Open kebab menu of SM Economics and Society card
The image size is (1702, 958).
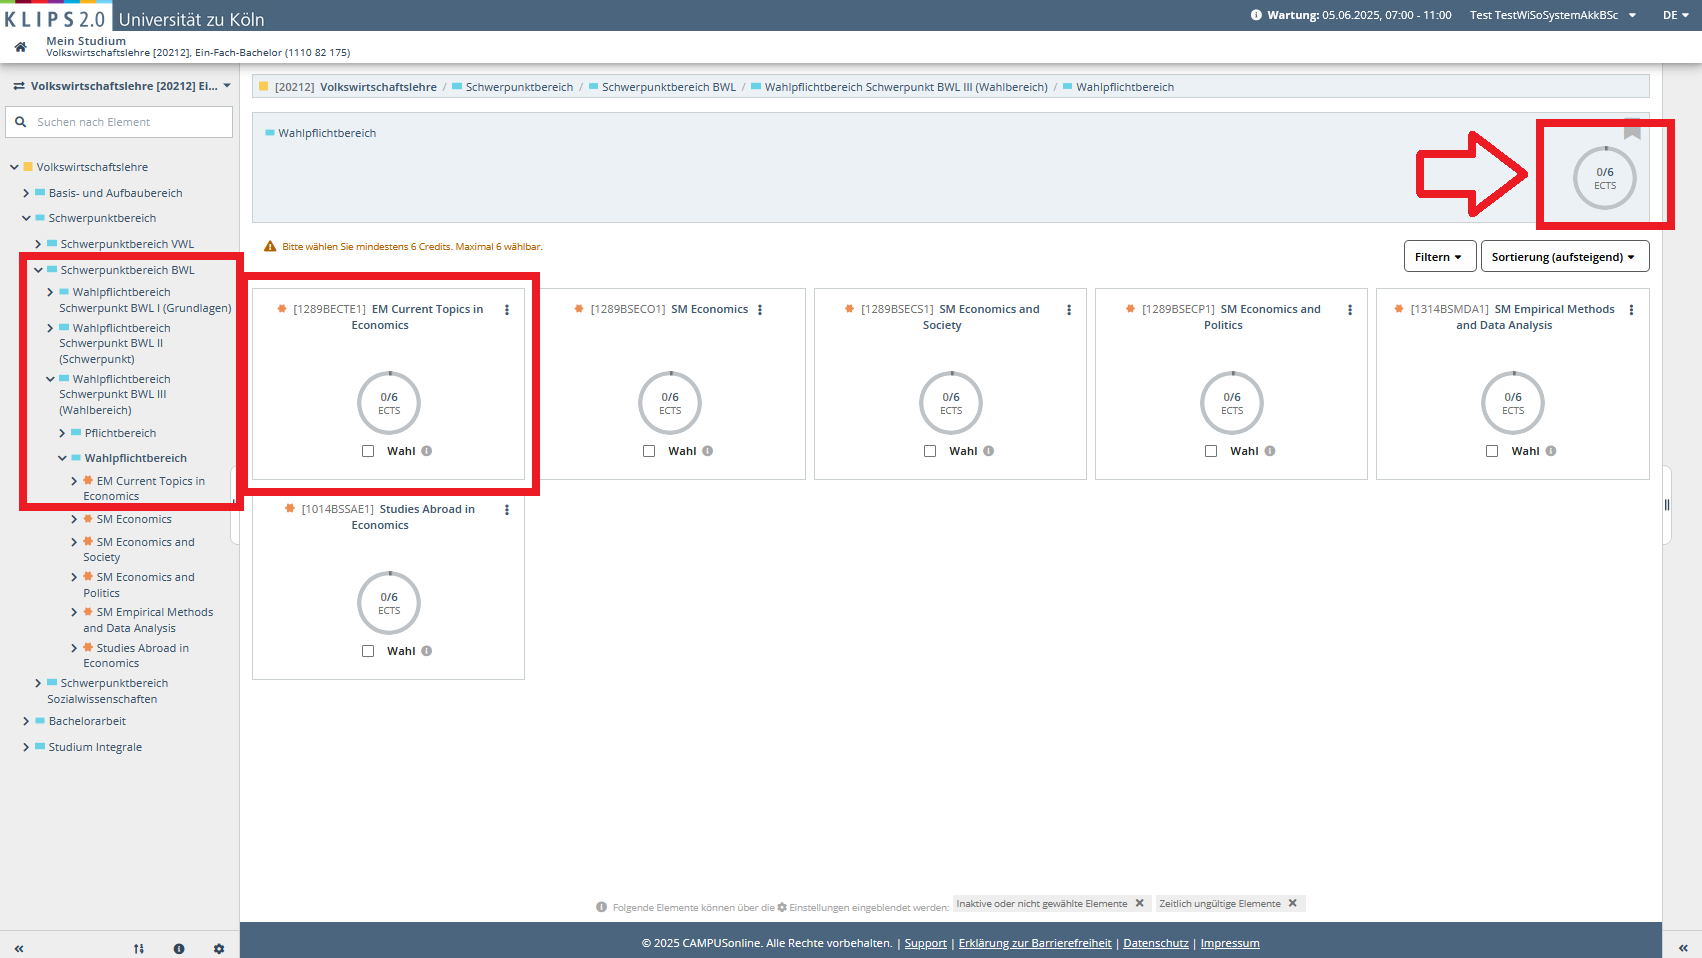pos(1069,310)
